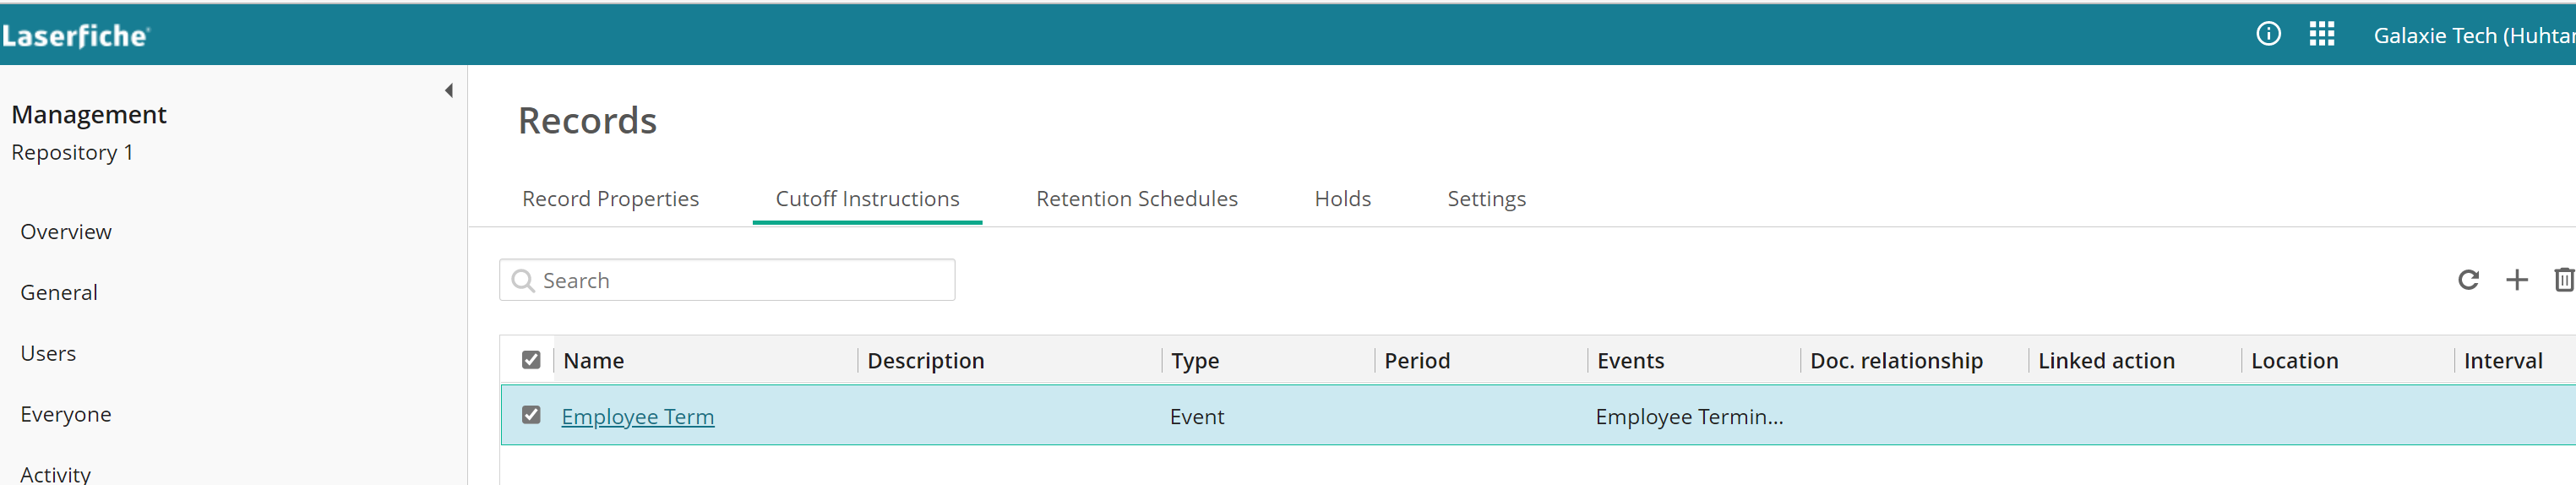Sort by the Name column header
The height and width of the screenshot is (485, 2576).
(593, 361)
